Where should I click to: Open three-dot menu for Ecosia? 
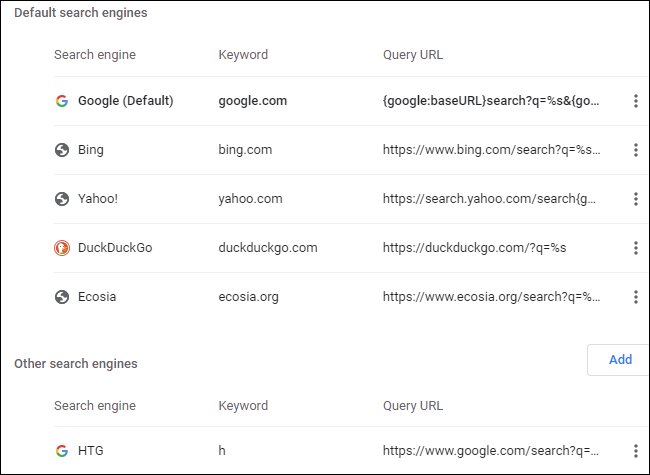[x=635, y=297]
